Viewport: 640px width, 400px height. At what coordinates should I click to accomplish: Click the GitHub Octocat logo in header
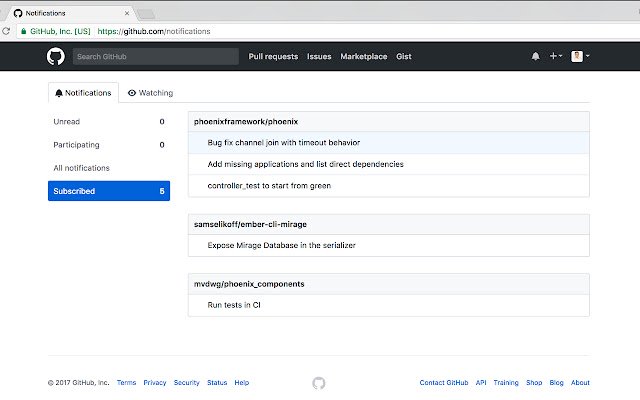tap(56, 56)
